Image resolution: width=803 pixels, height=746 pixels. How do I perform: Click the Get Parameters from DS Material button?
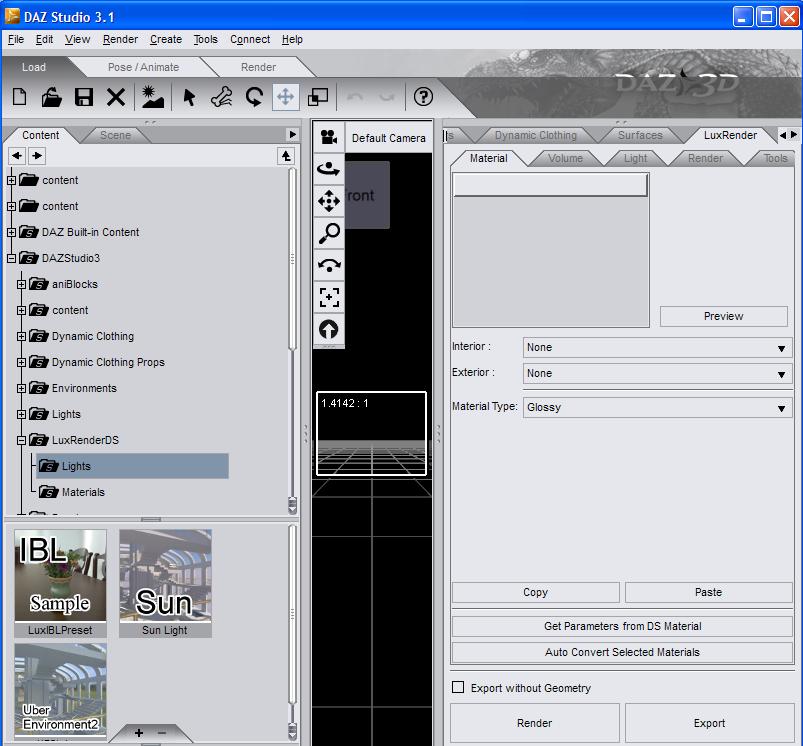621,626
